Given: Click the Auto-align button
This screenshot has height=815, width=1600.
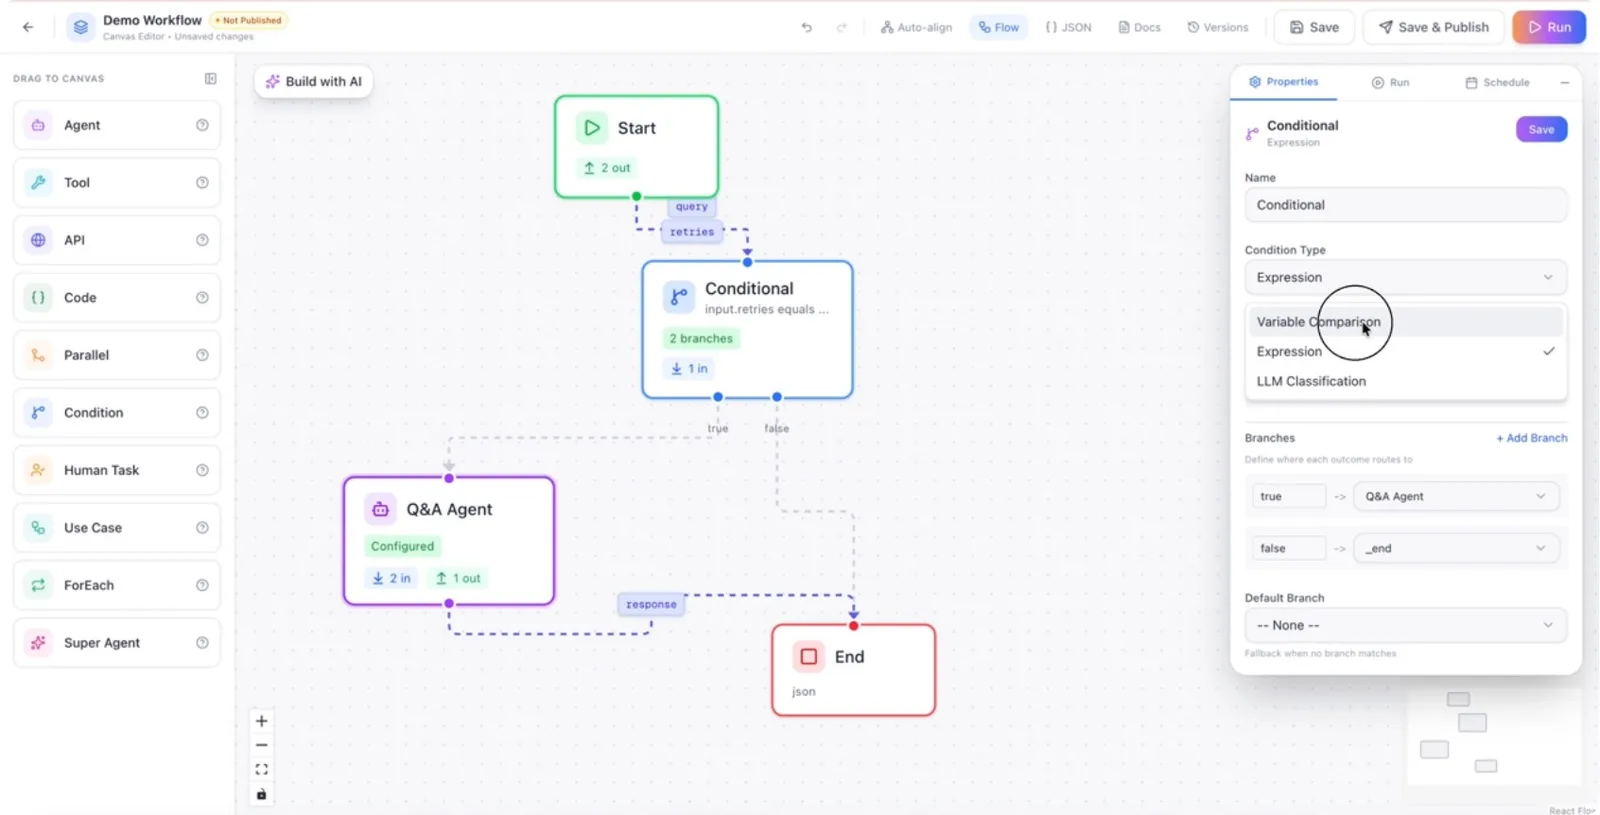Looking at the screenshot, I should click(916, 27).
